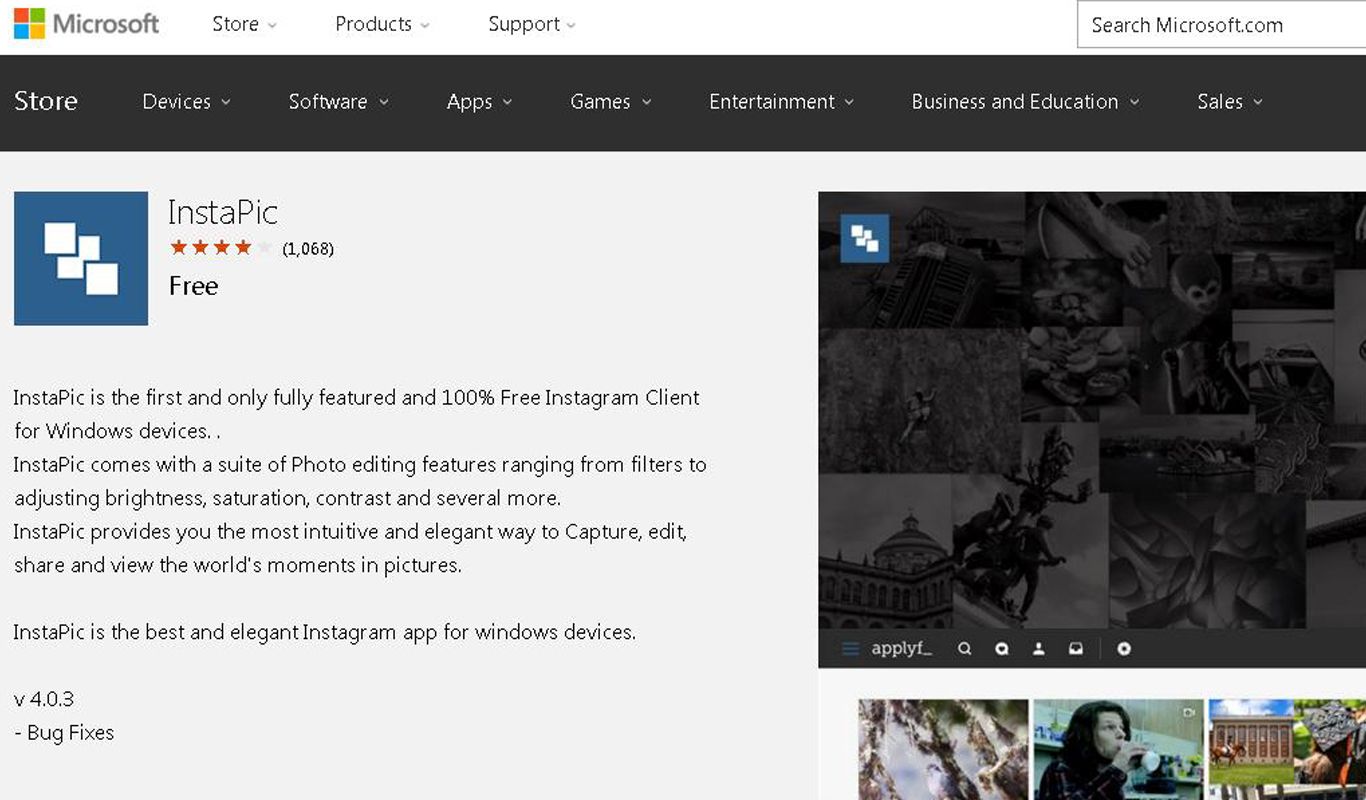
Task: Click the profile person icon in app preview bar
Action: [x=1039, y=649]
